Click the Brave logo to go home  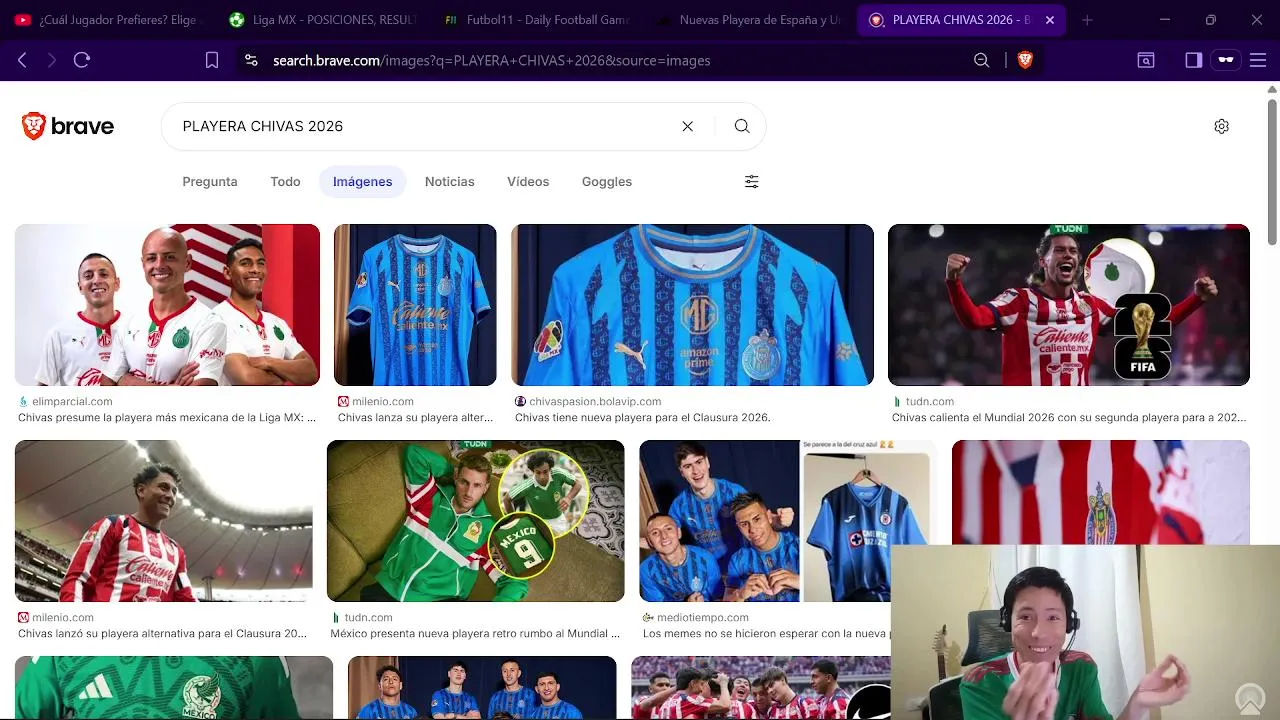68,126
